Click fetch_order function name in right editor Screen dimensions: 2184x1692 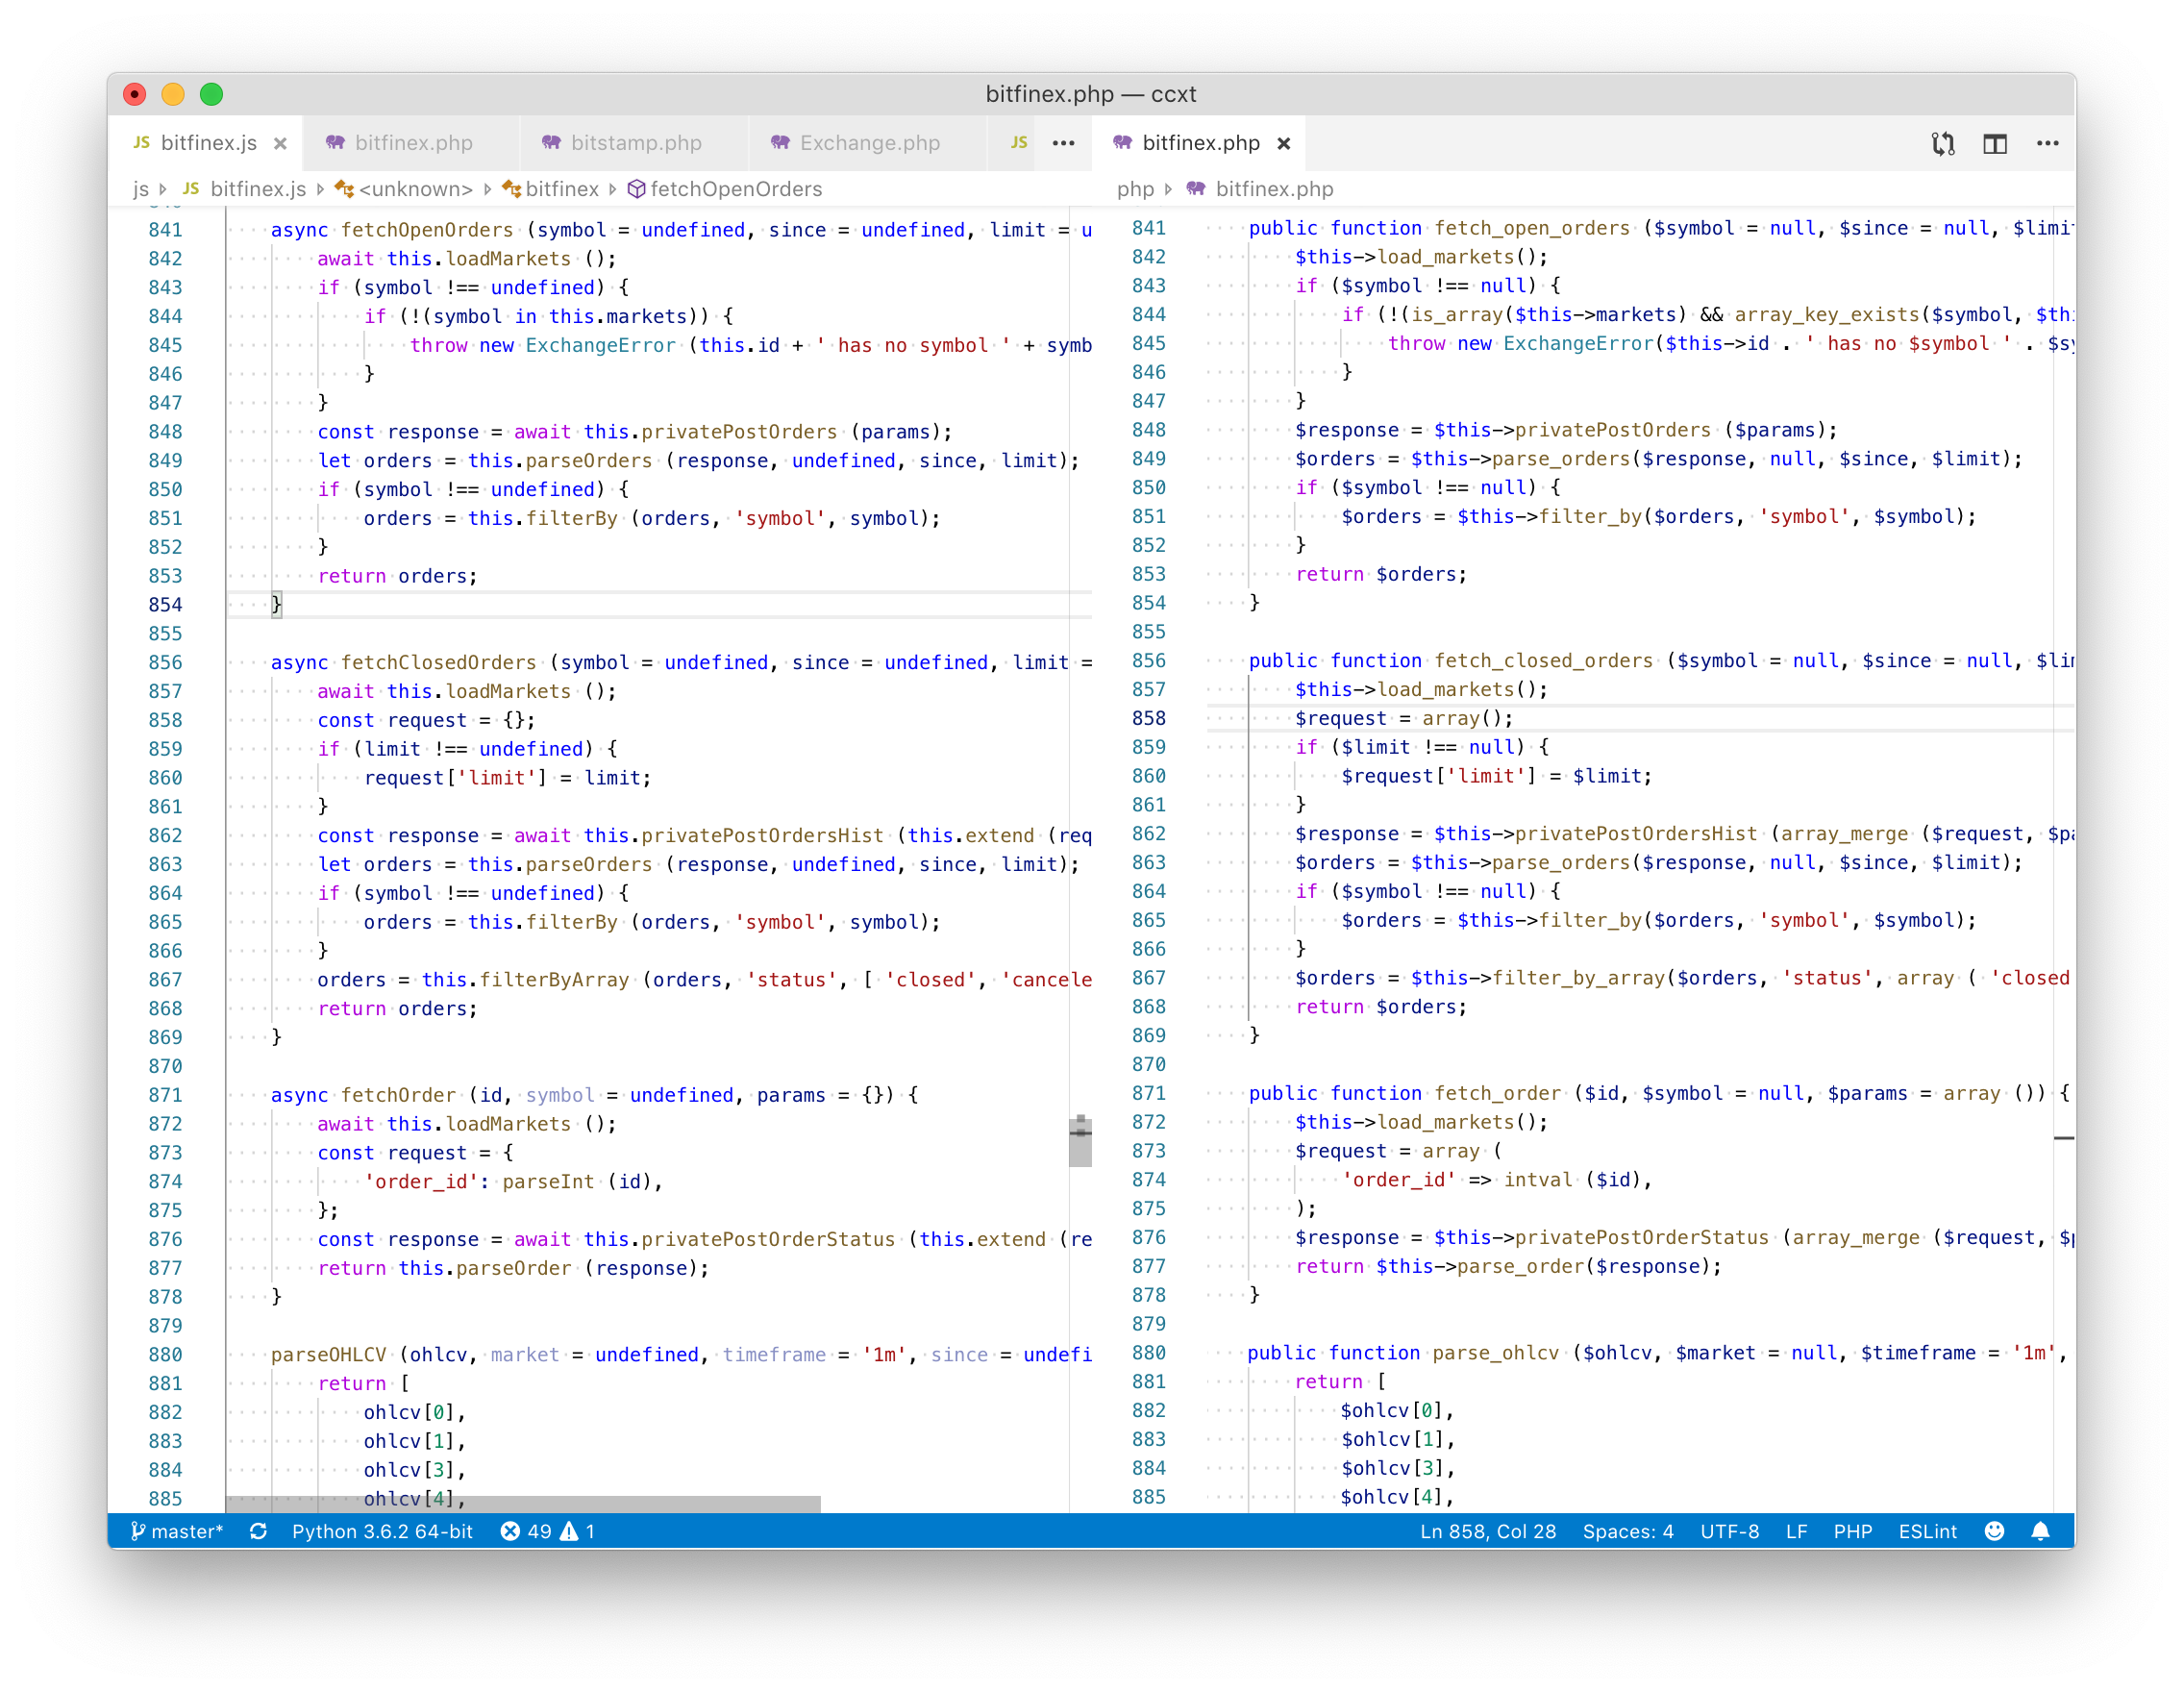[1497, 1093]
